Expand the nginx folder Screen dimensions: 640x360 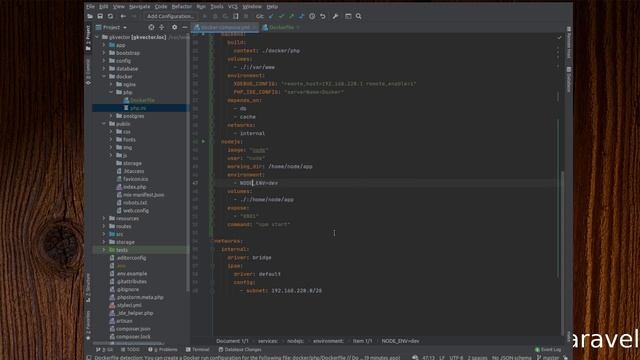(x=111, y=84)
